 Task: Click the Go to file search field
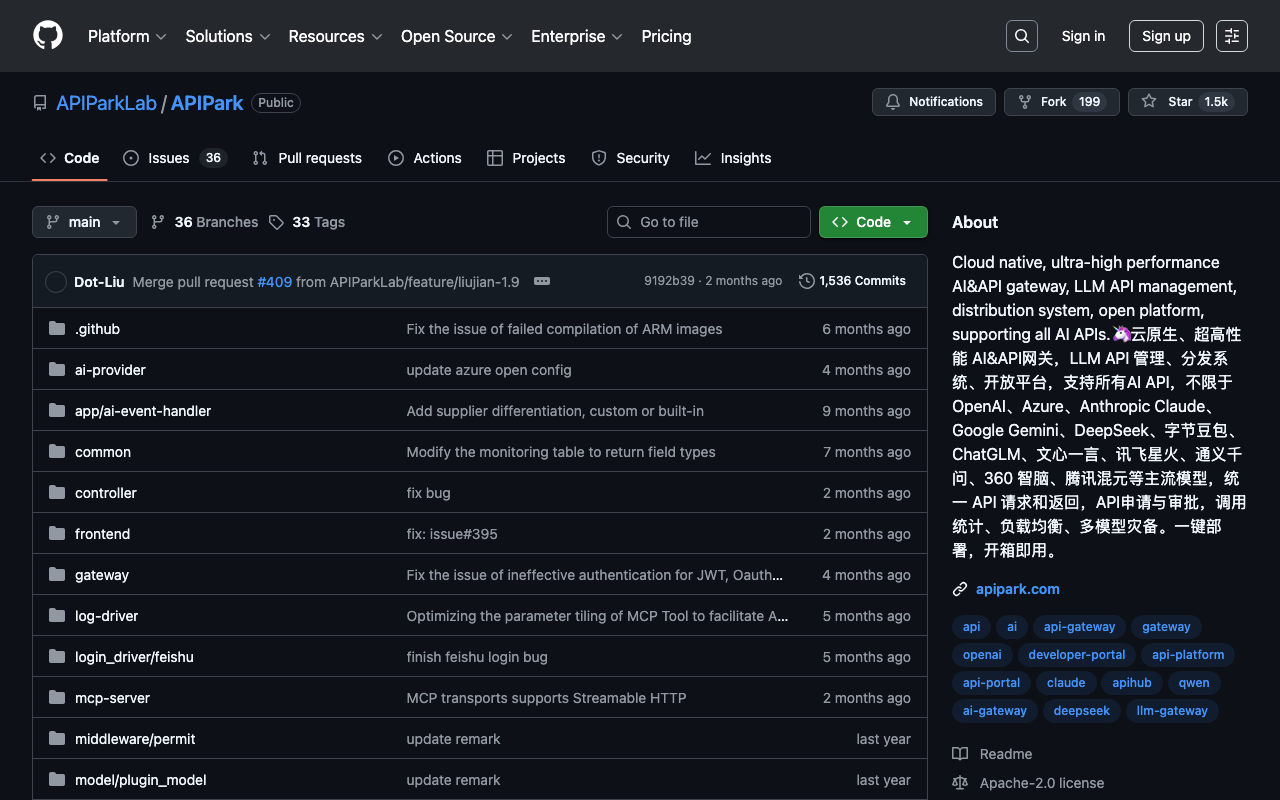(708, 222)
